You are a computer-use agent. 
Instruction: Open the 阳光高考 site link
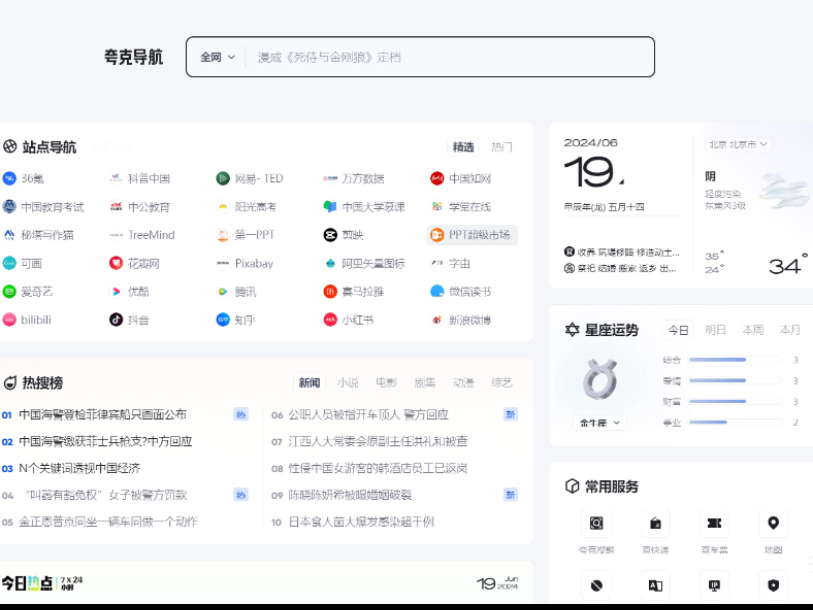coord(256,206)
